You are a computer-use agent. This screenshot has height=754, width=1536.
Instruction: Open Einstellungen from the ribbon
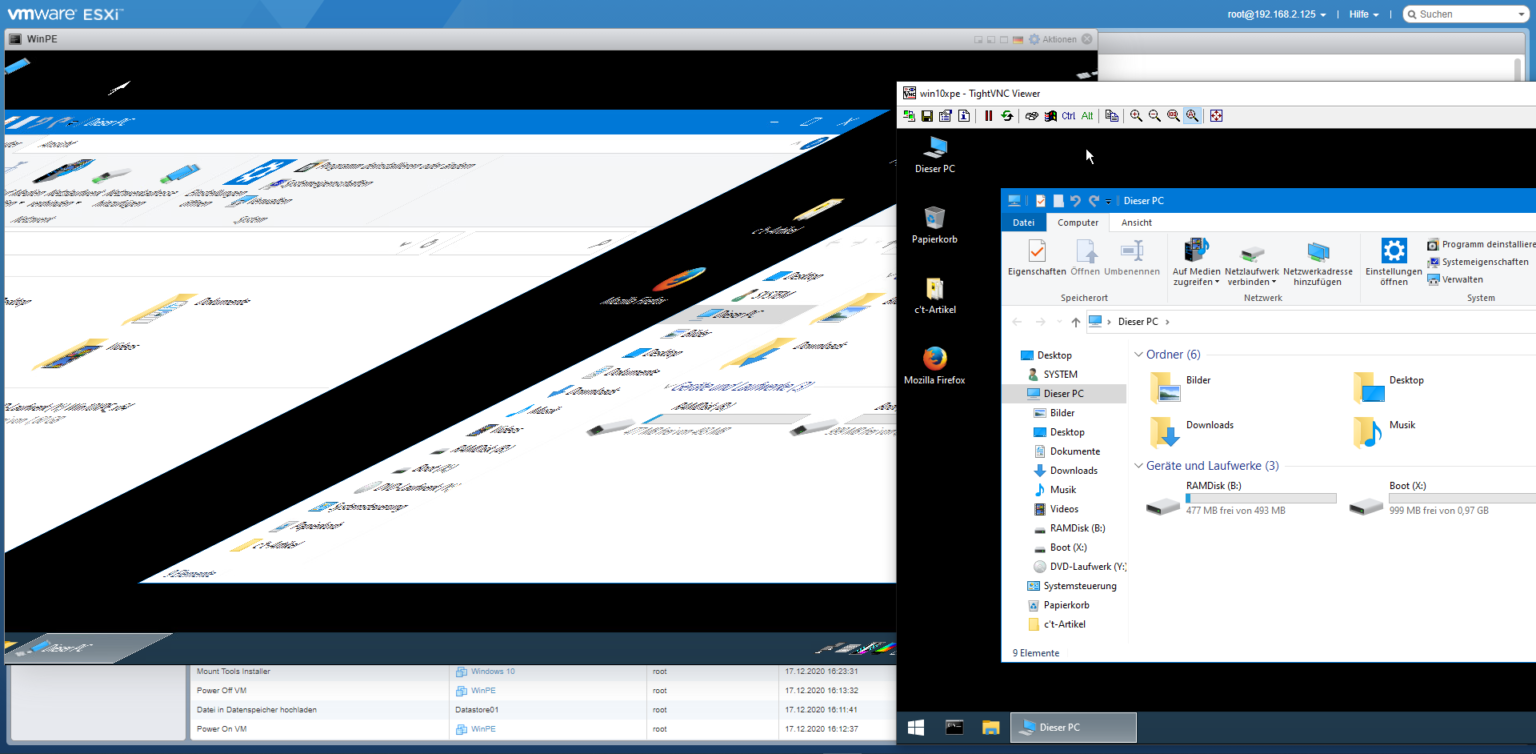tap(1393, 261)
